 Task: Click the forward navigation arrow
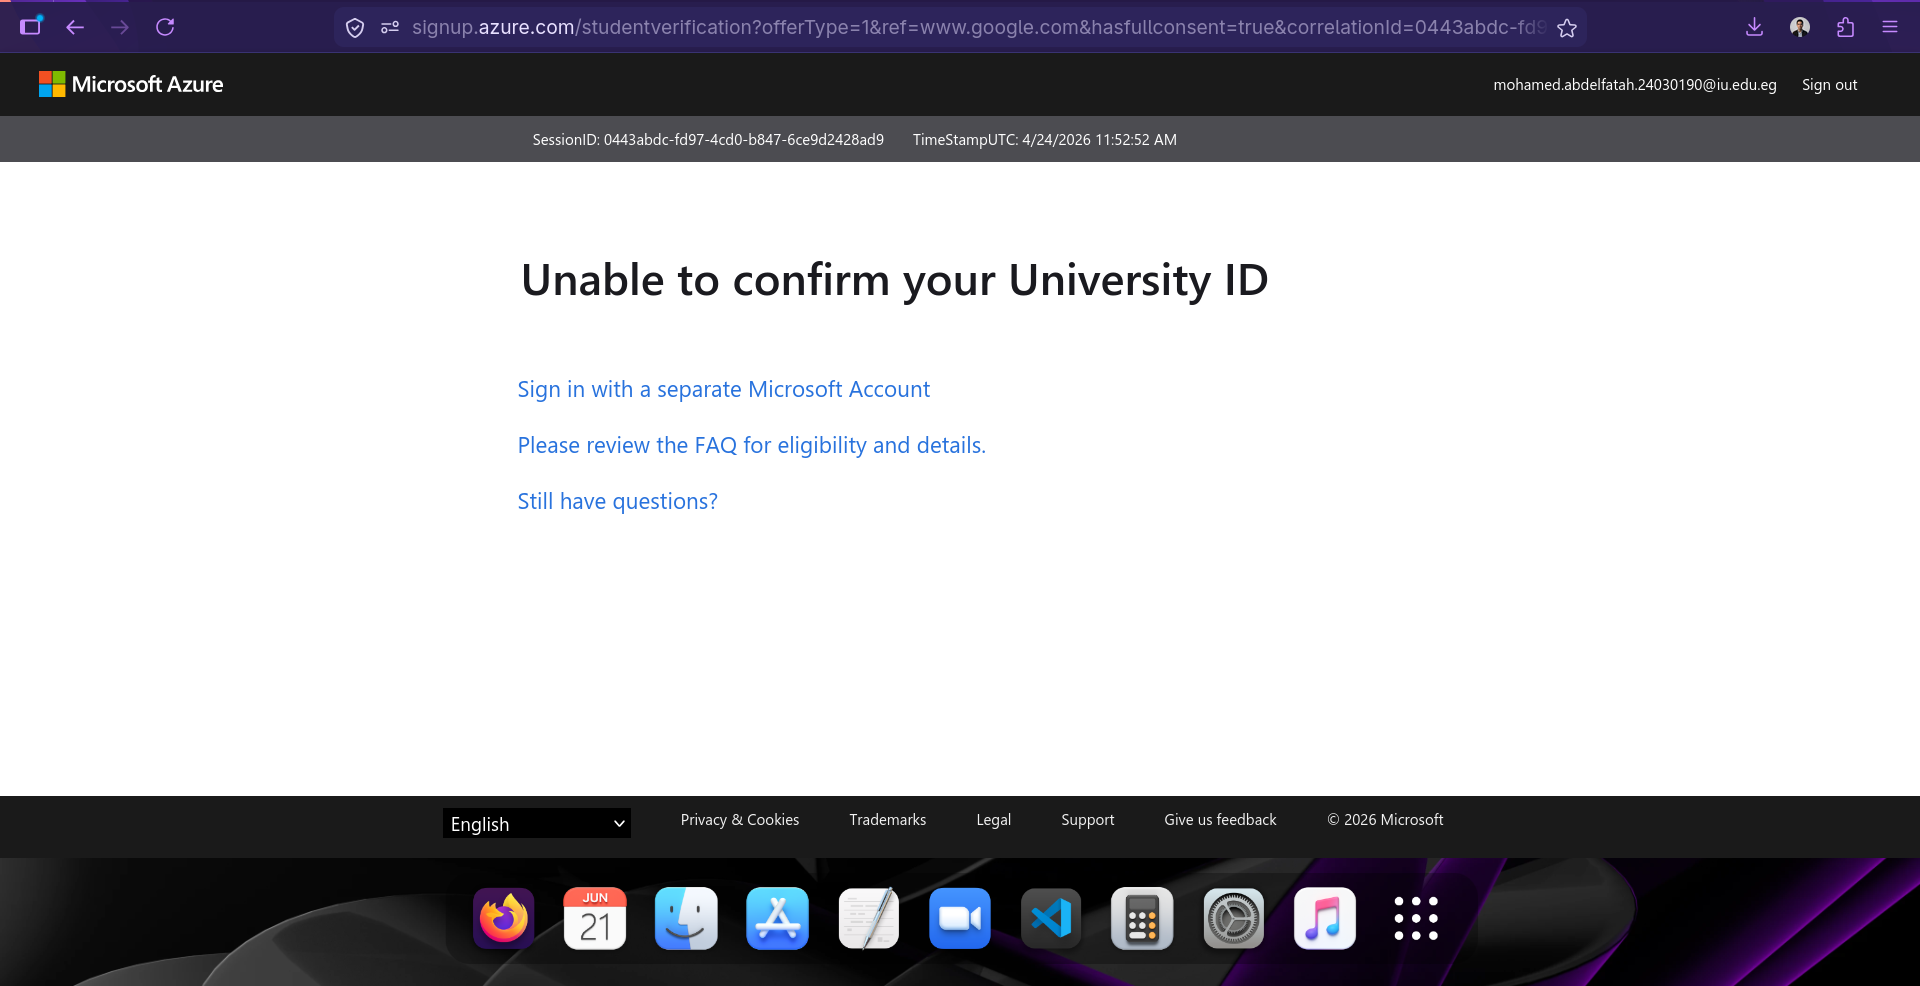120,27
